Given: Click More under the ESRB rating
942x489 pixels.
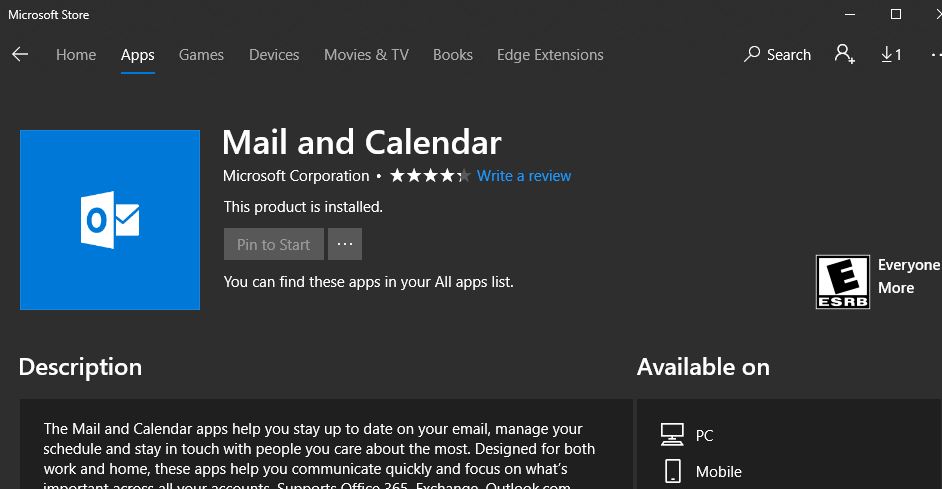Looking at the screenshot, I should point(896,288).
